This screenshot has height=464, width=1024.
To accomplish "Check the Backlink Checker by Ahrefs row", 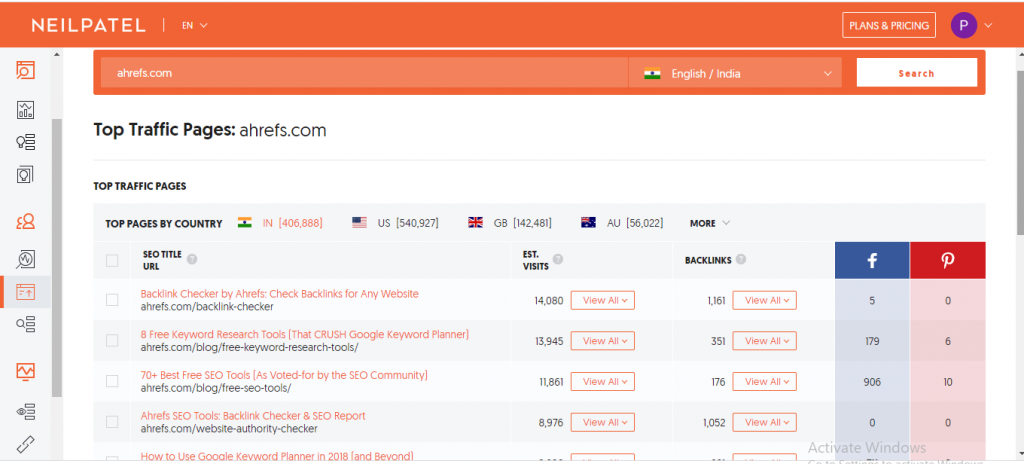I will pyautogui.click(x=112, y=300).
